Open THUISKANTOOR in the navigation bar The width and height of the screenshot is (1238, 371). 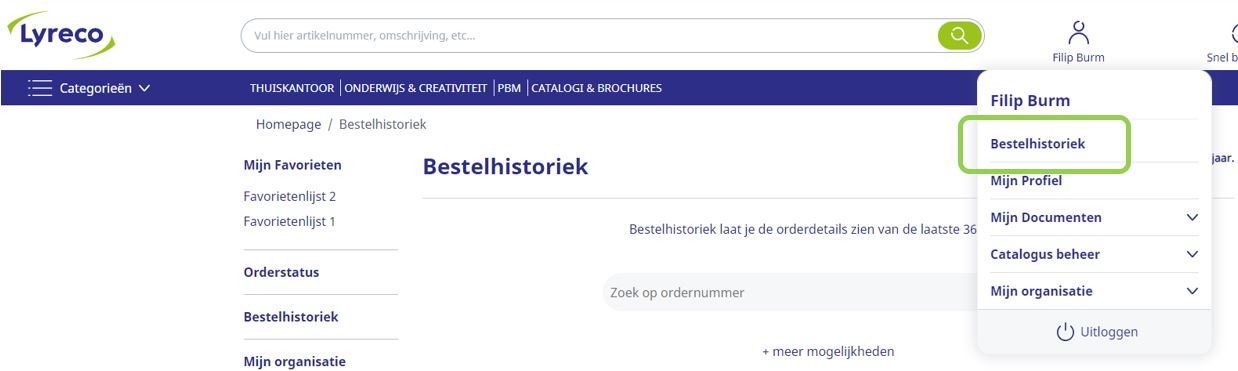292,88
